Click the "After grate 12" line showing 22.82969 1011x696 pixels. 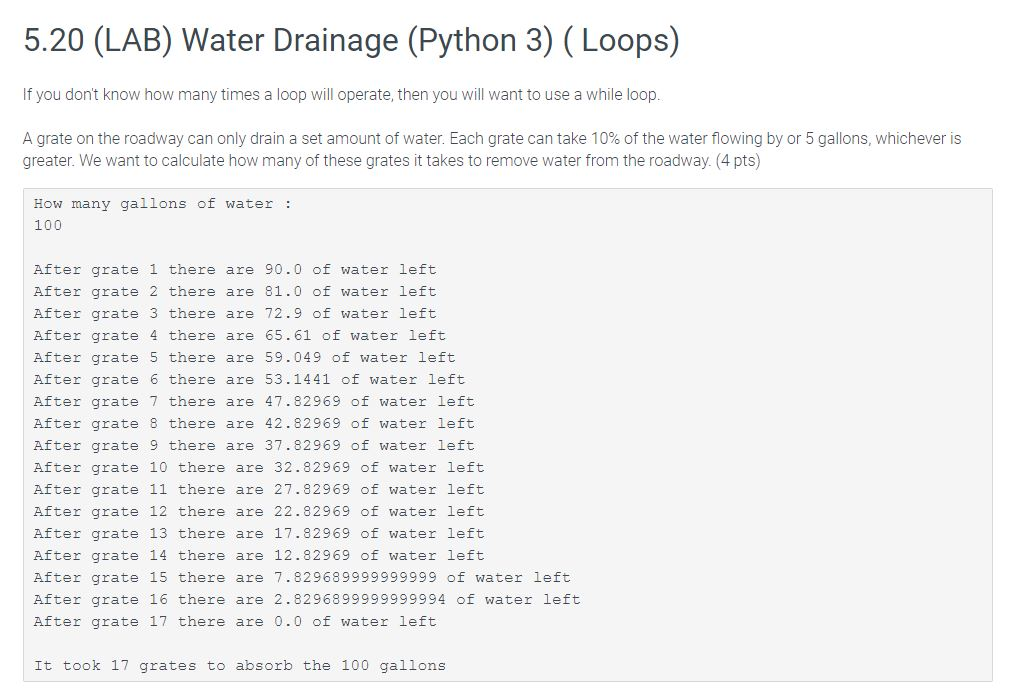258,512
